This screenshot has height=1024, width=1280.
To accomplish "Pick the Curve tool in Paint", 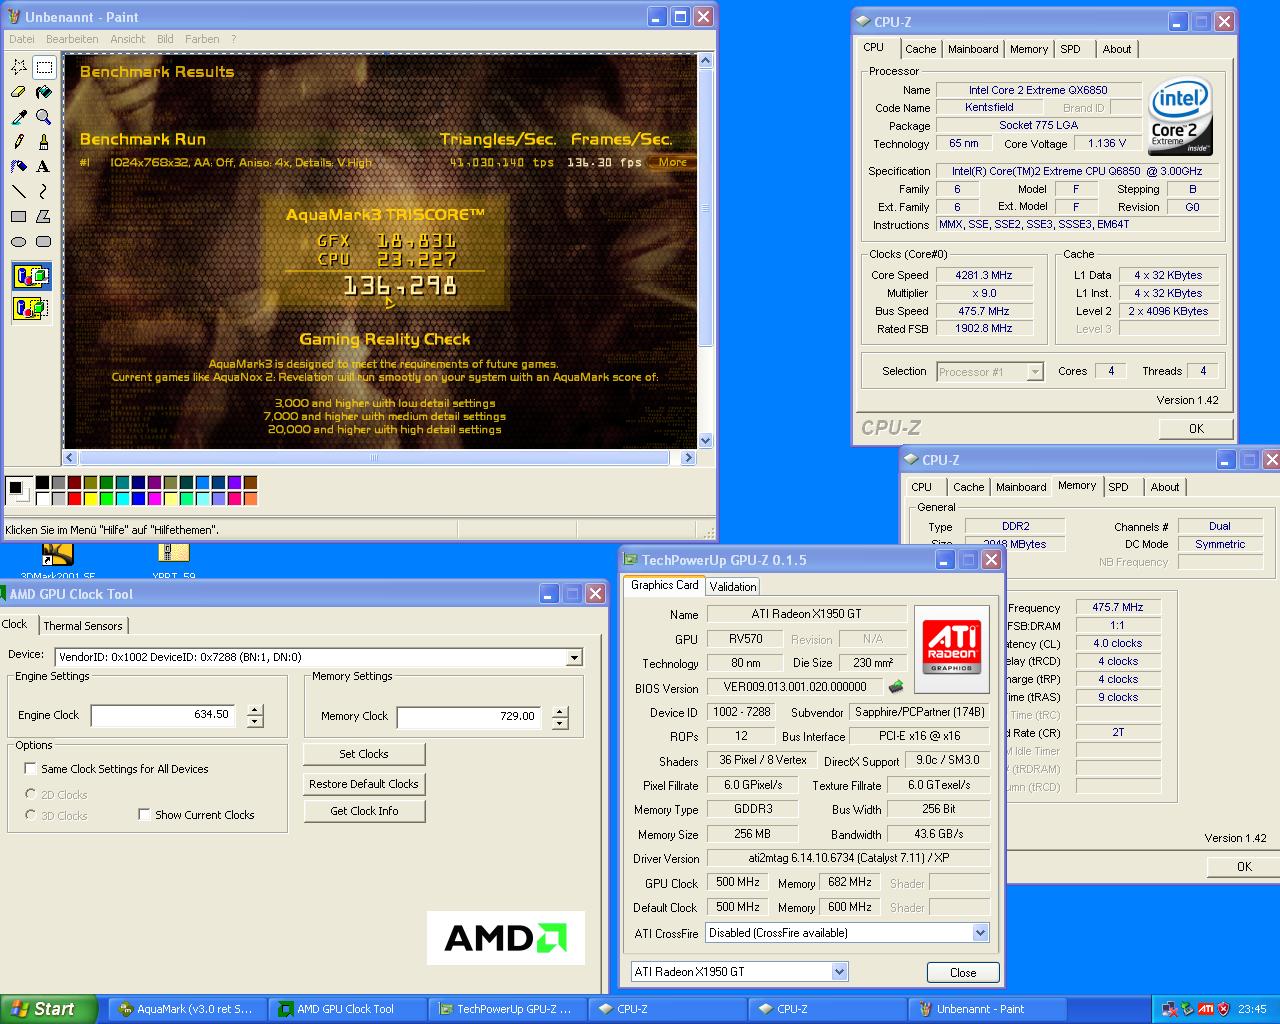I will (x=44, y=191).
